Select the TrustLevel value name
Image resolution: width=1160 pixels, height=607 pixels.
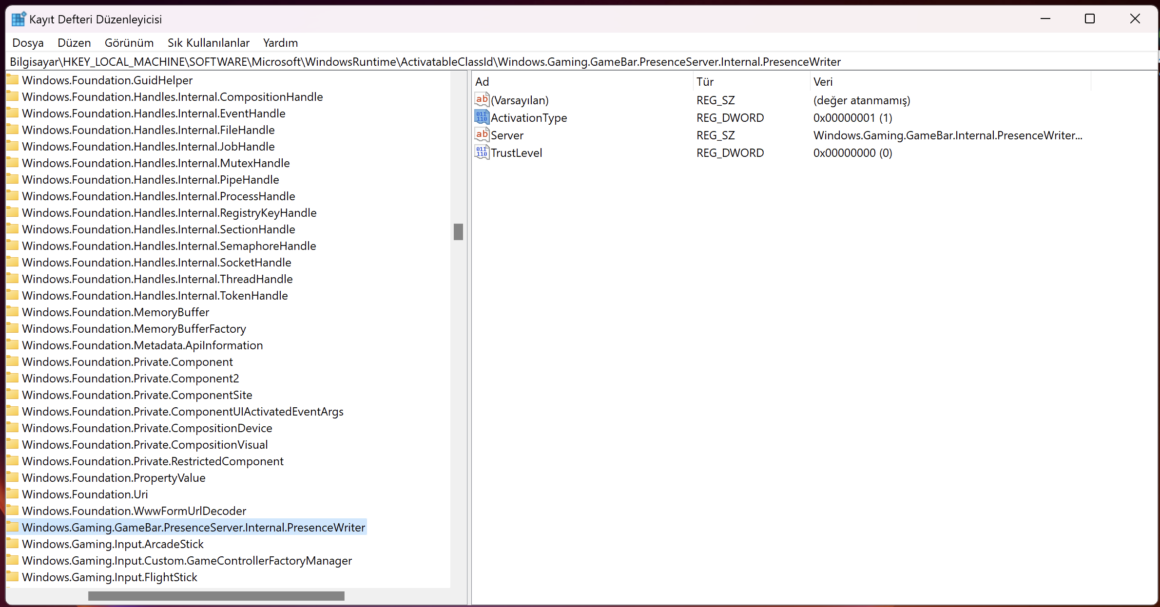516,153
